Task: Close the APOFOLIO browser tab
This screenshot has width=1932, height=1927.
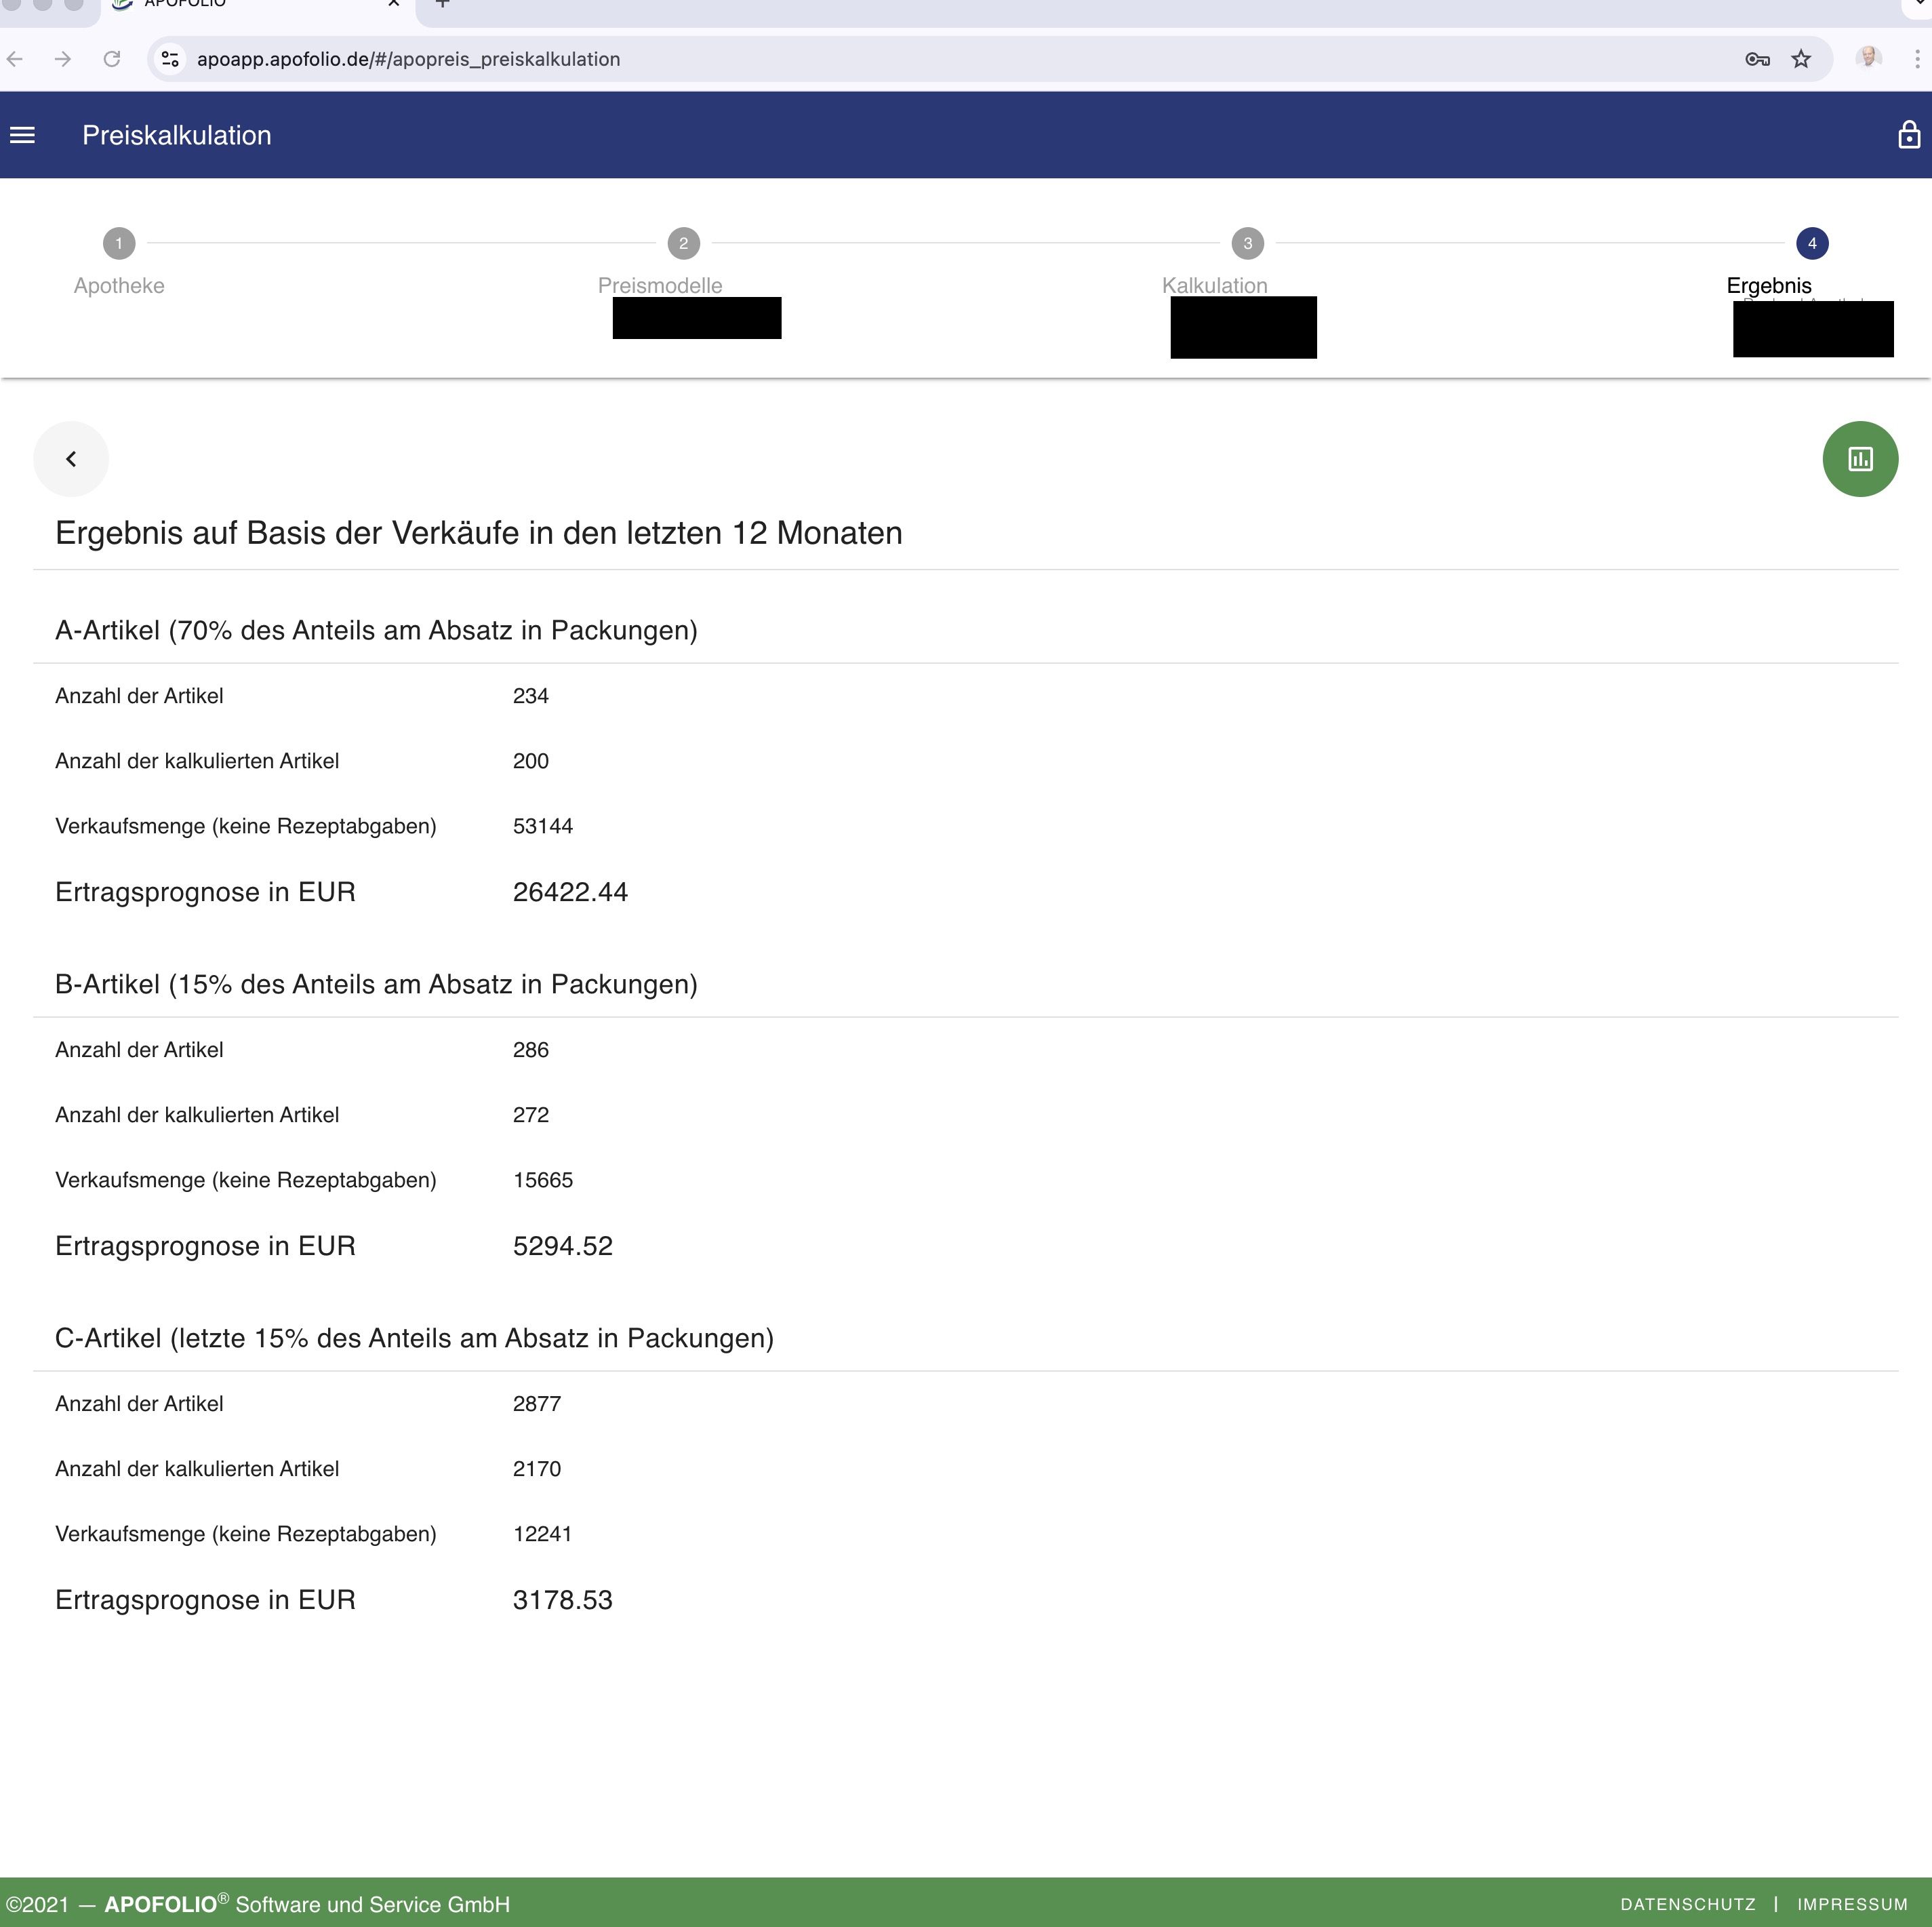Action: click(394, 4)
